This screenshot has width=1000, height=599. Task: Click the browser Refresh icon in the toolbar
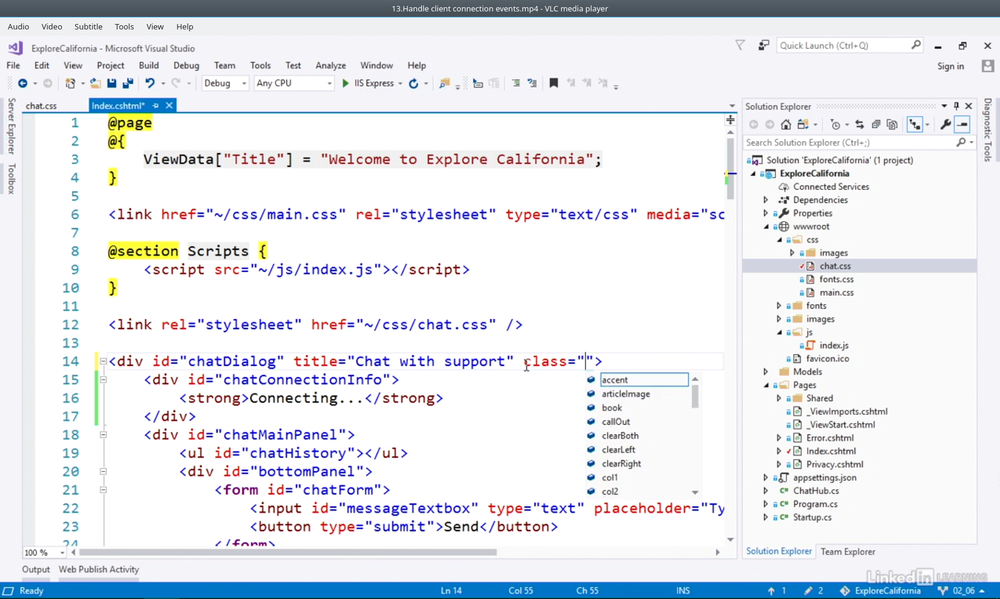(413, 84)
